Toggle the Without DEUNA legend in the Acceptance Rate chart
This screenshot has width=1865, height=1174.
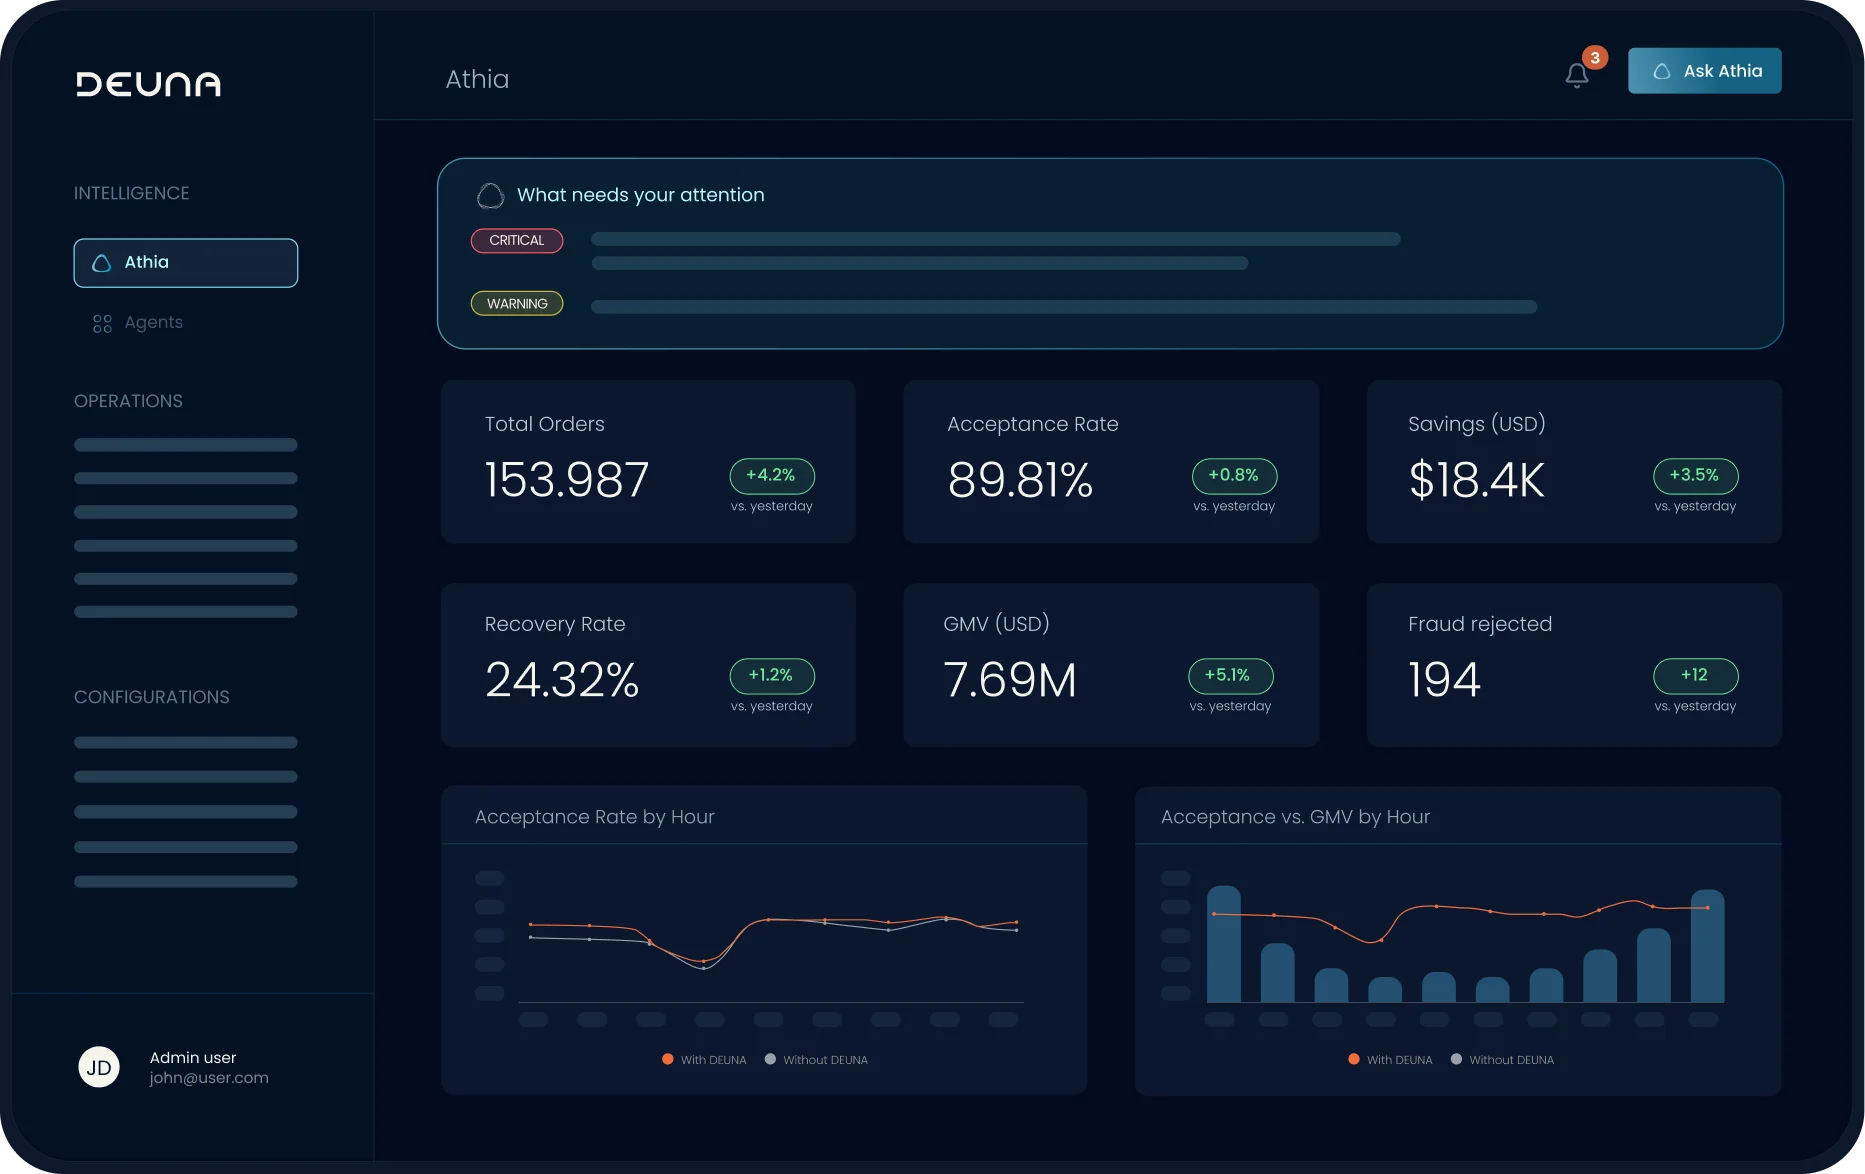pos(816,1059)
